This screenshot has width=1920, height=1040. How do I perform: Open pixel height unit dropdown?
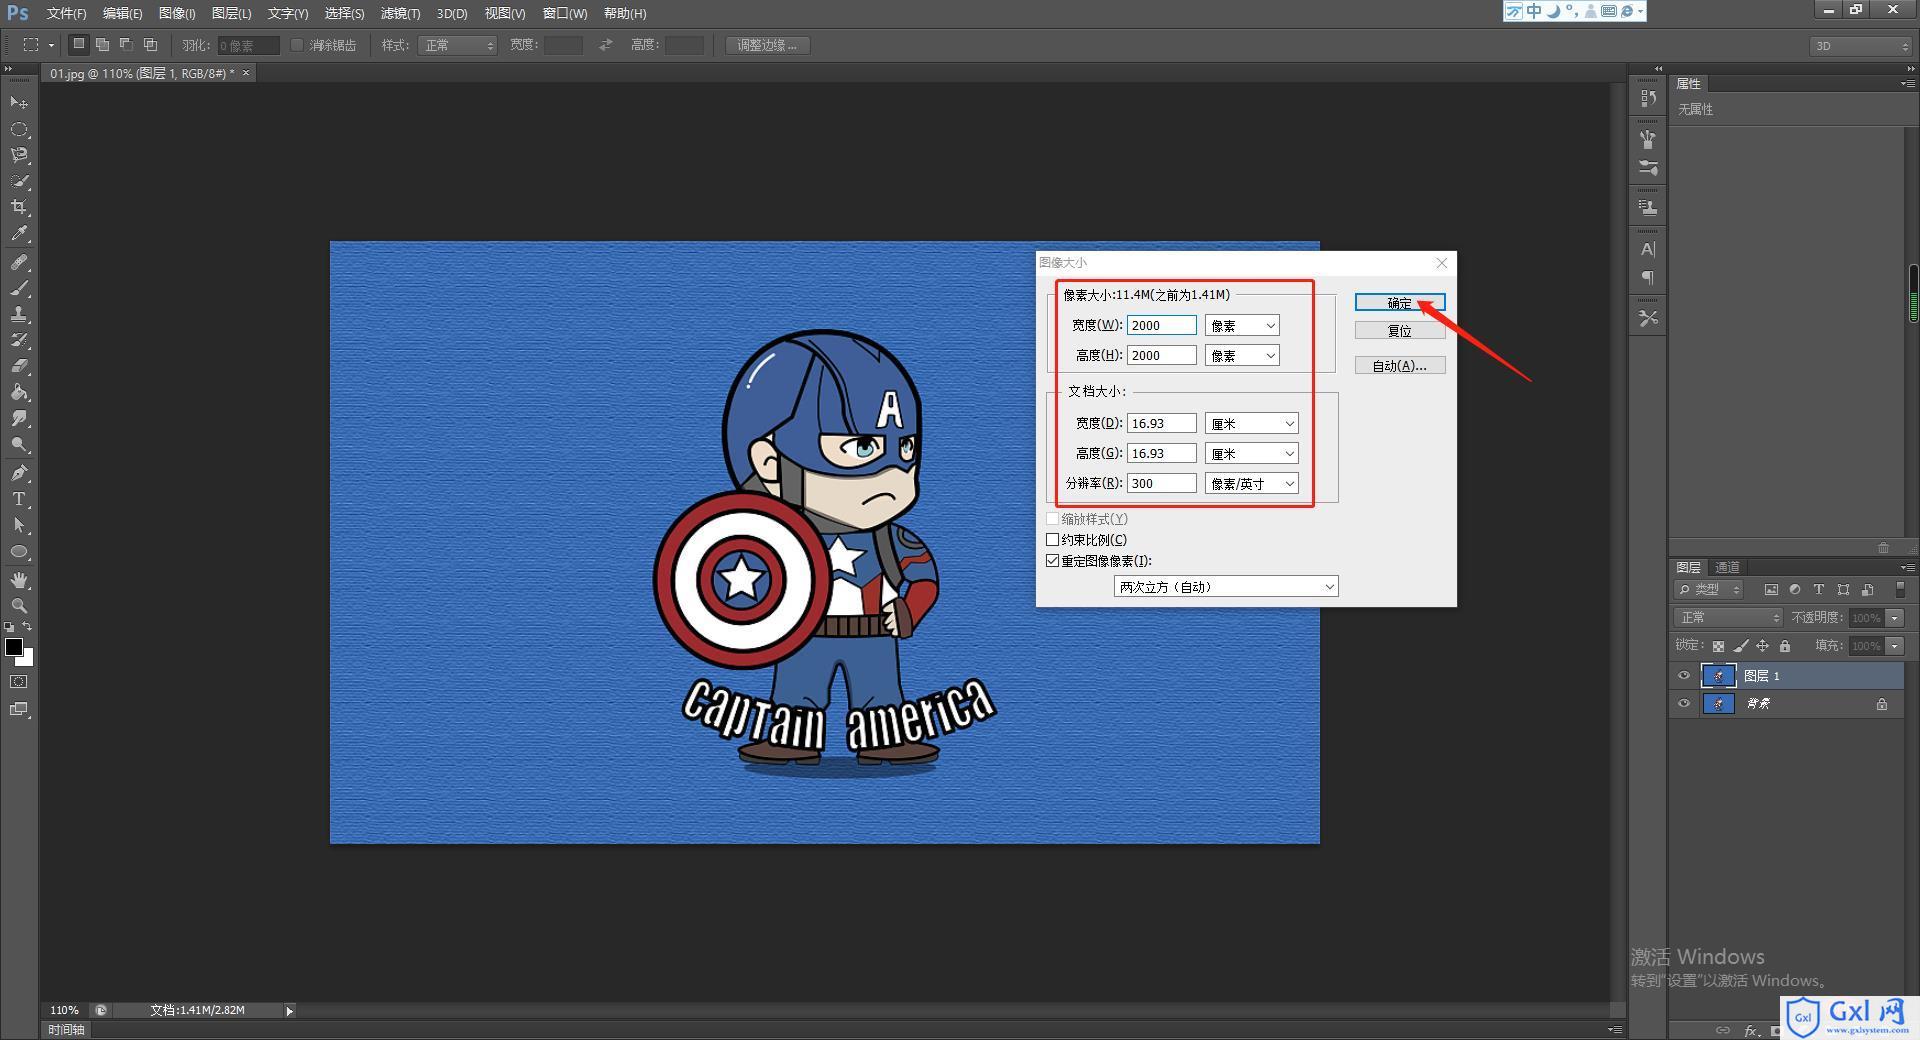1242,356
